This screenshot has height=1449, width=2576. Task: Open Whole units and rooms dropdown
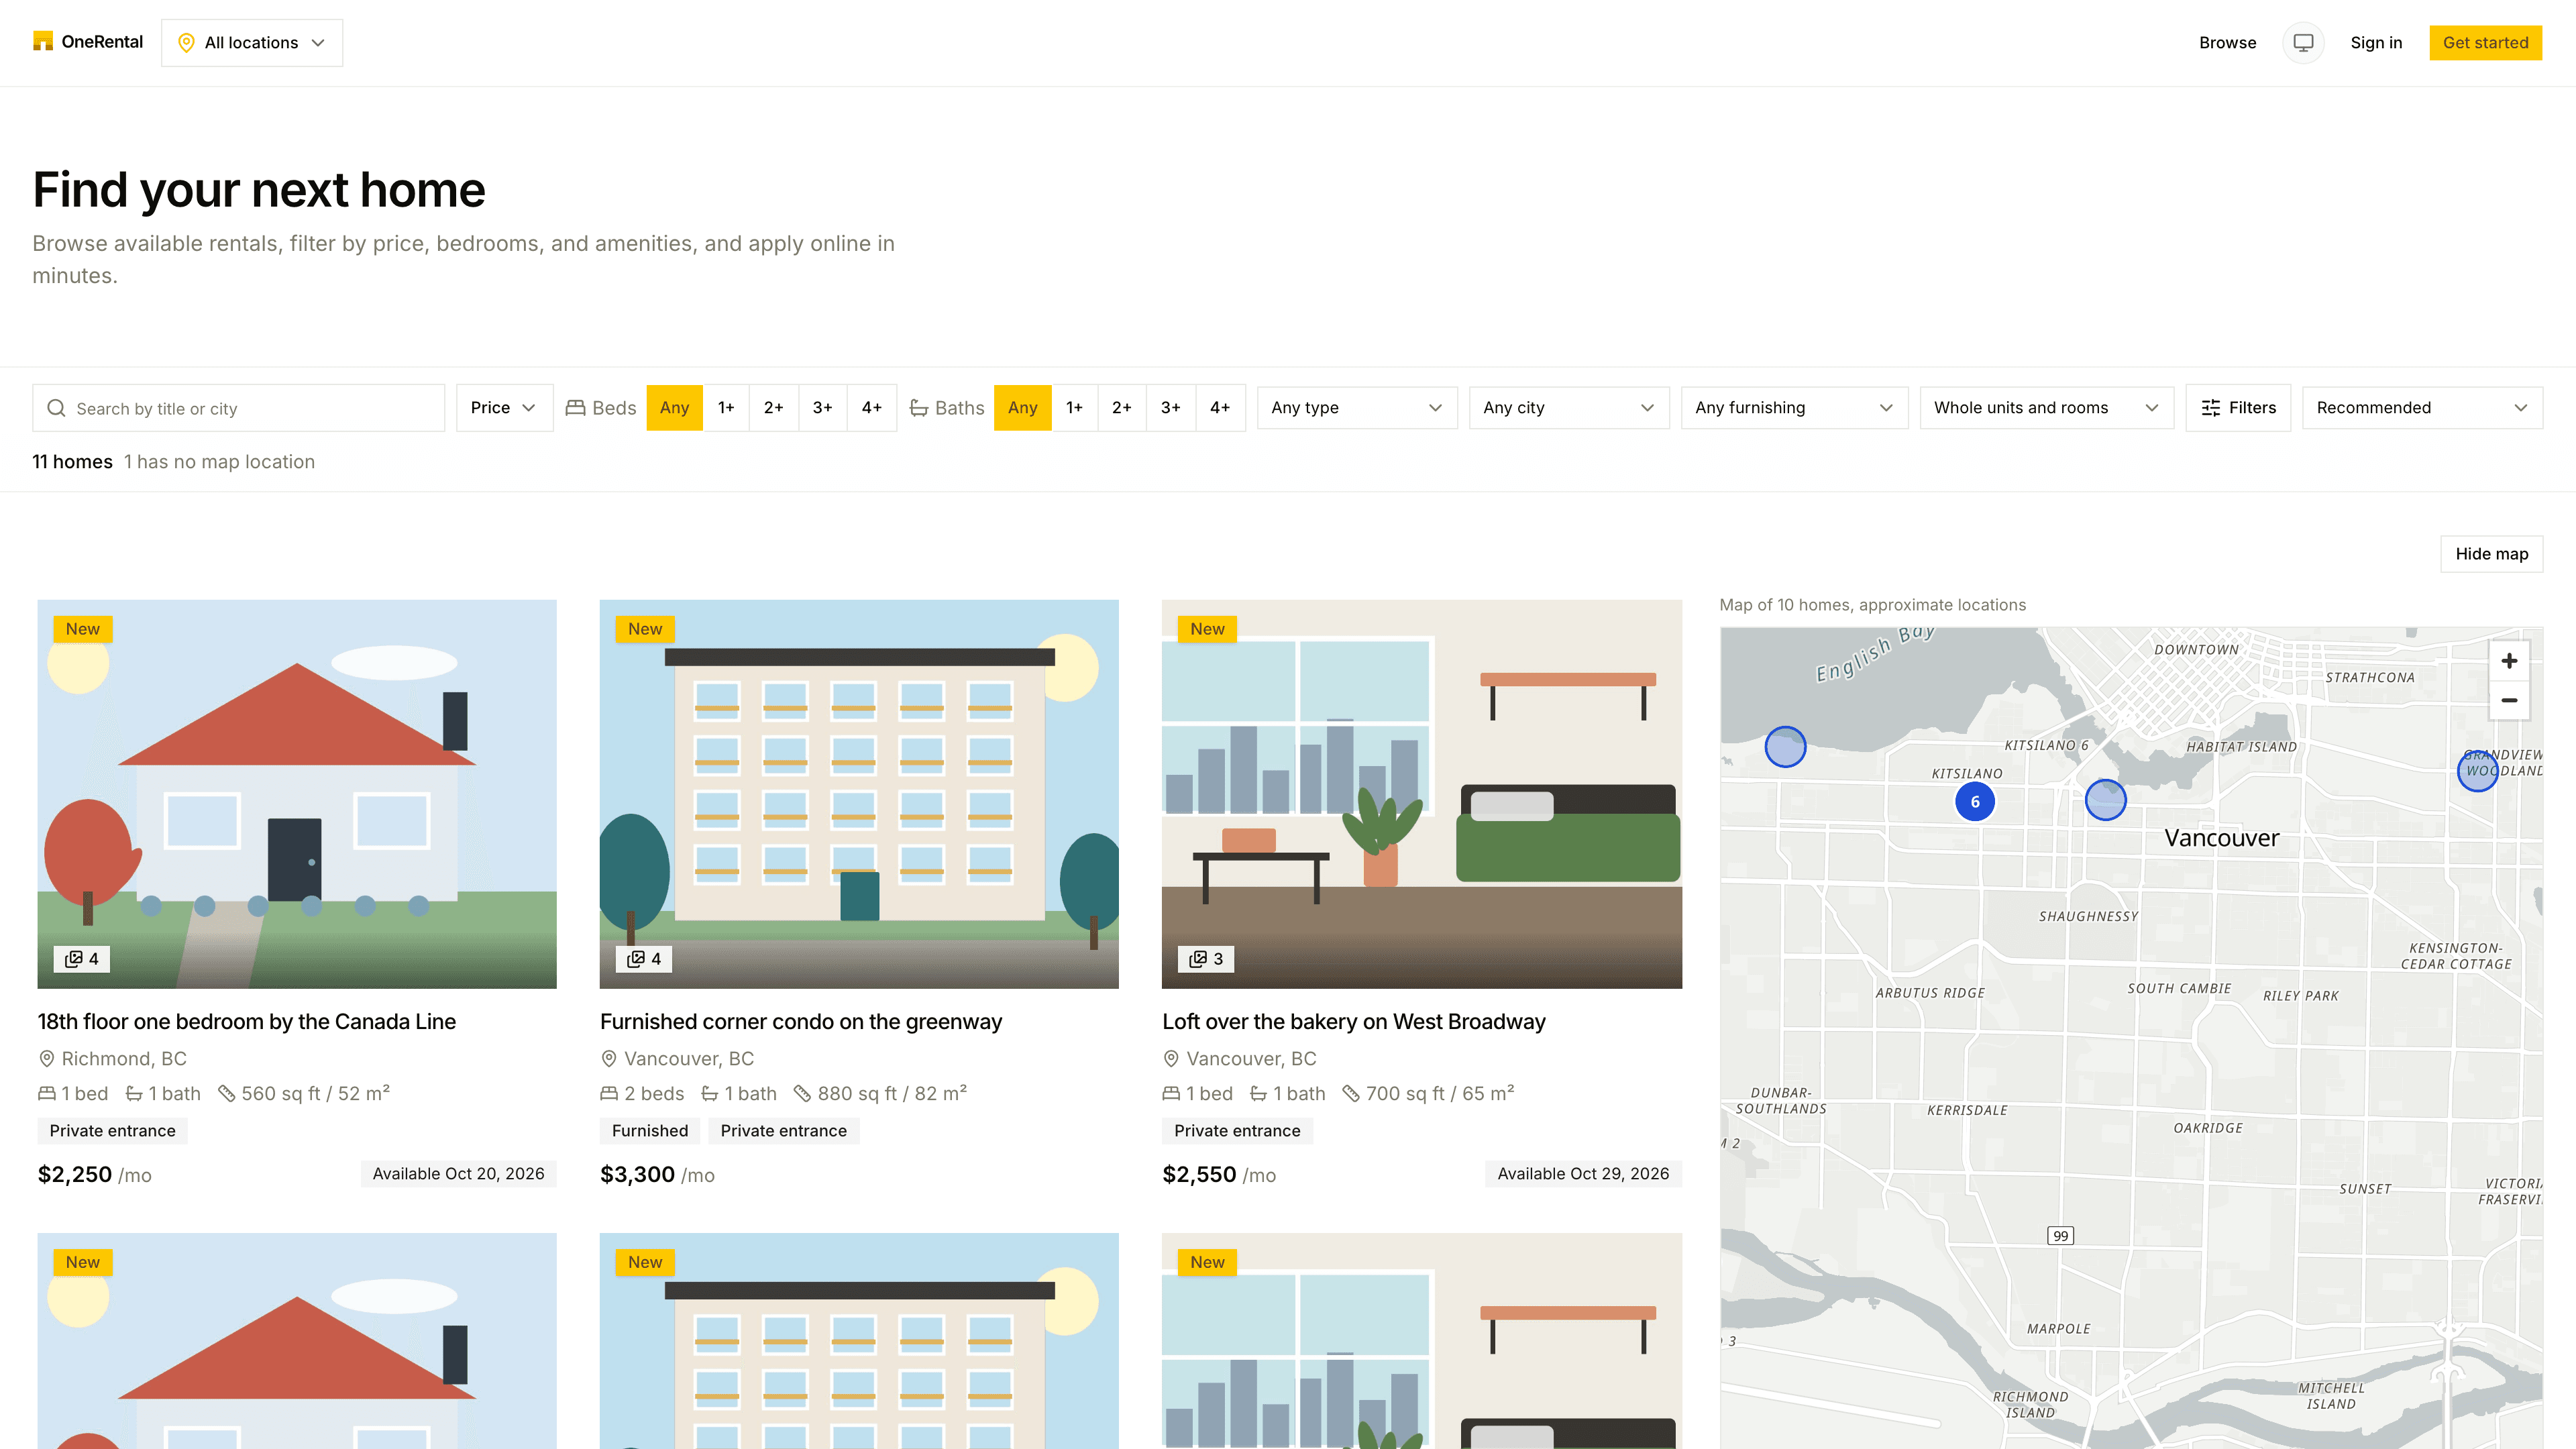(2047, 408)
